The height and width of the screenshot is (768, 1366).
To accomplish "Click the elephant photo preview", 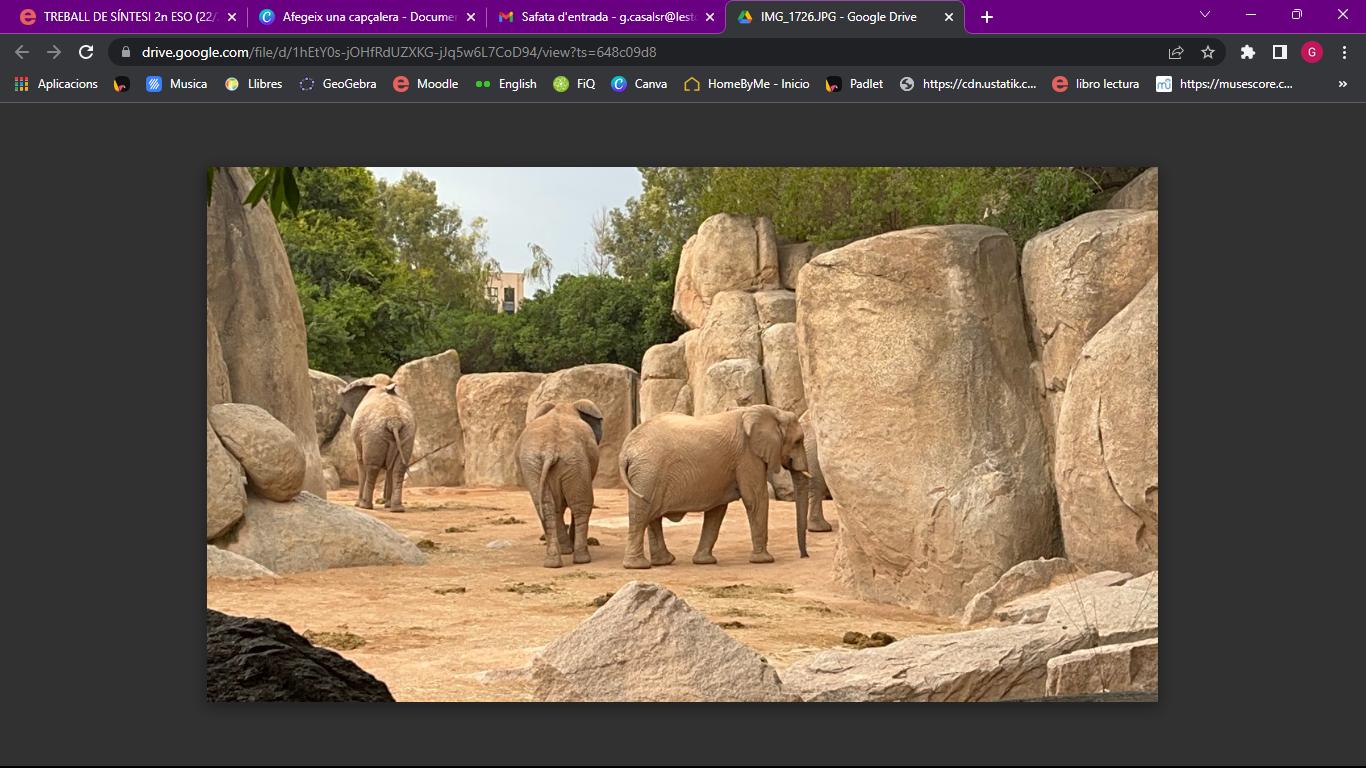I will (x=682, y=434).
